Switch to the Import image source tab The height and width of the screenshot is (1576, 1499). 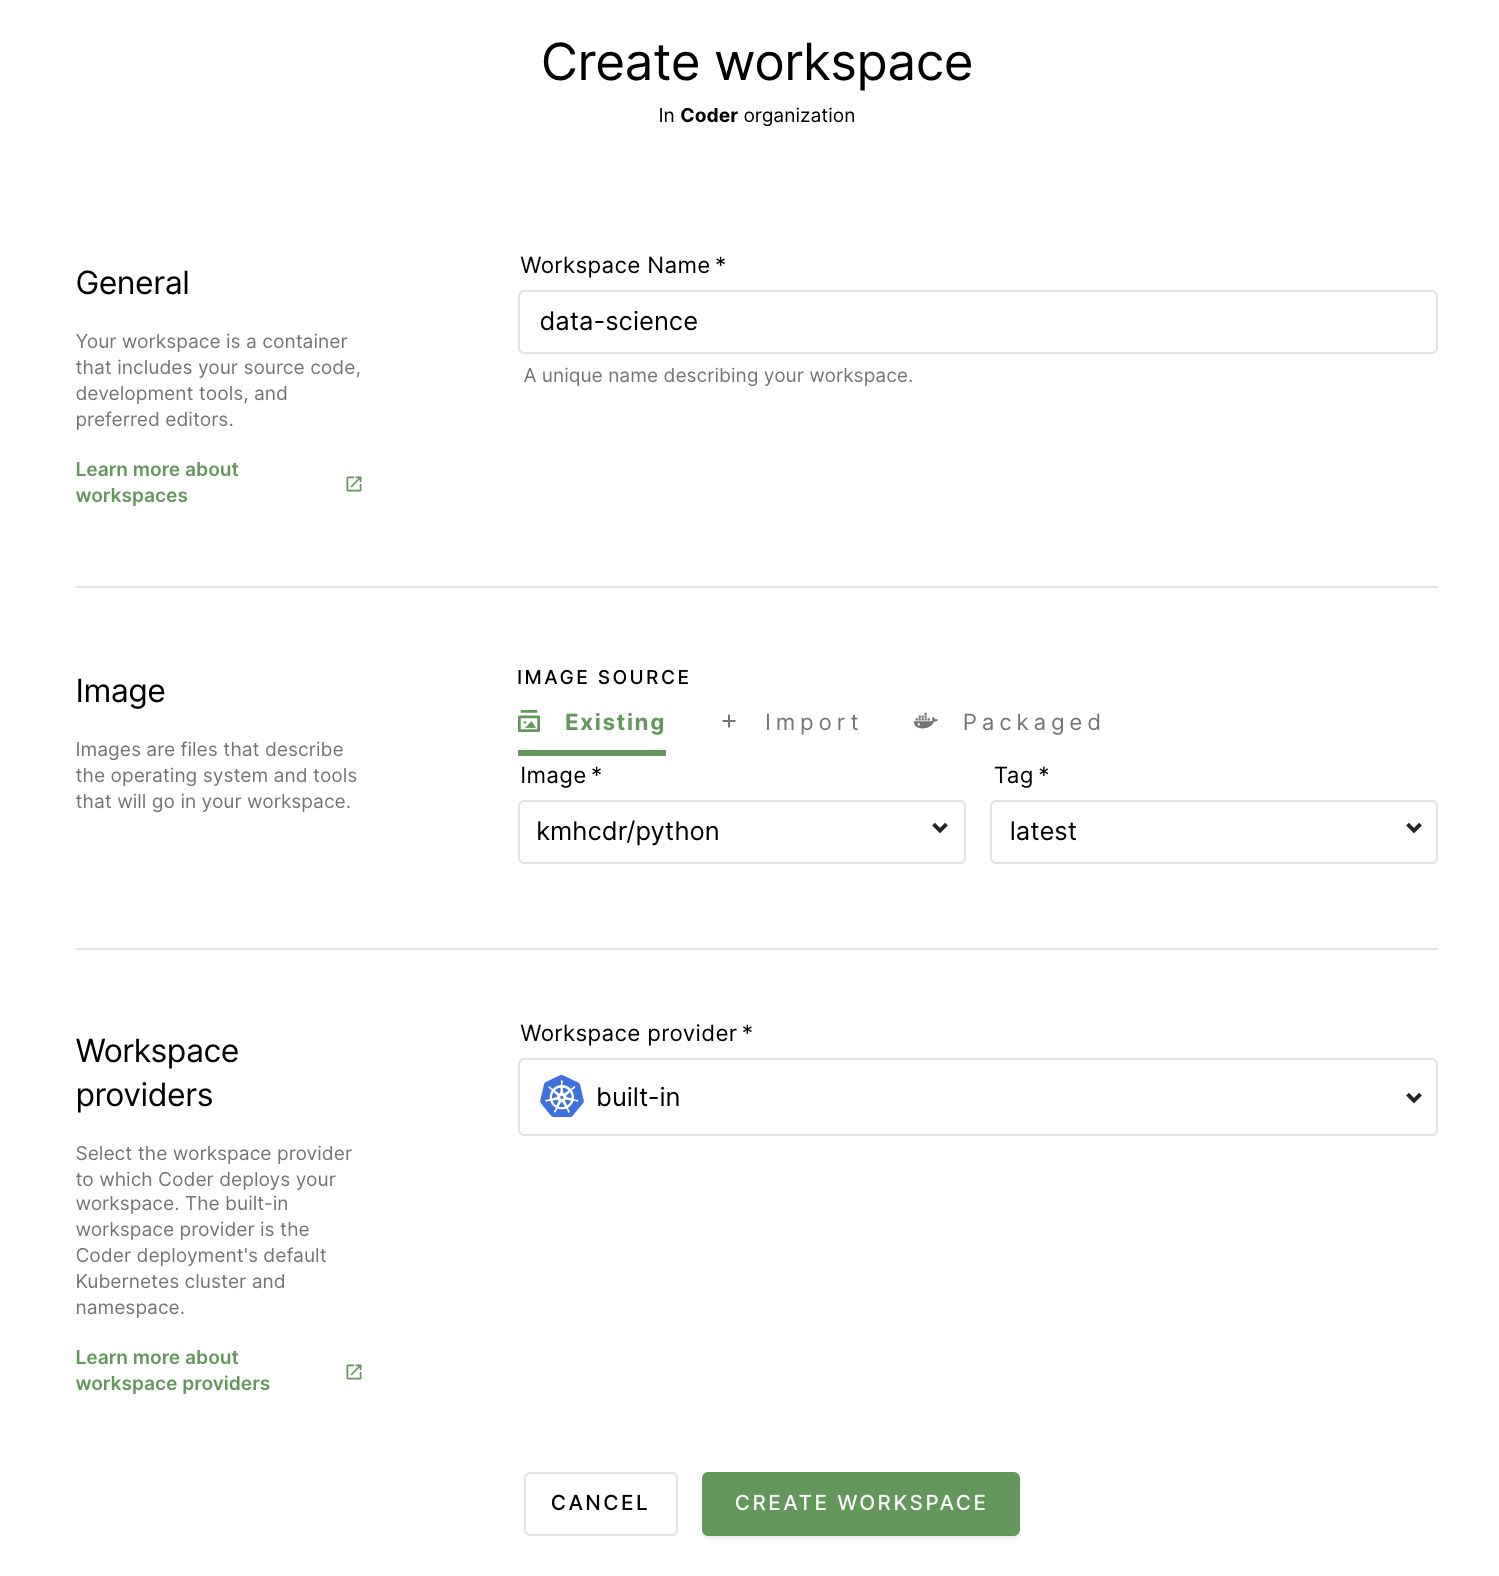[x=791, y=723]
